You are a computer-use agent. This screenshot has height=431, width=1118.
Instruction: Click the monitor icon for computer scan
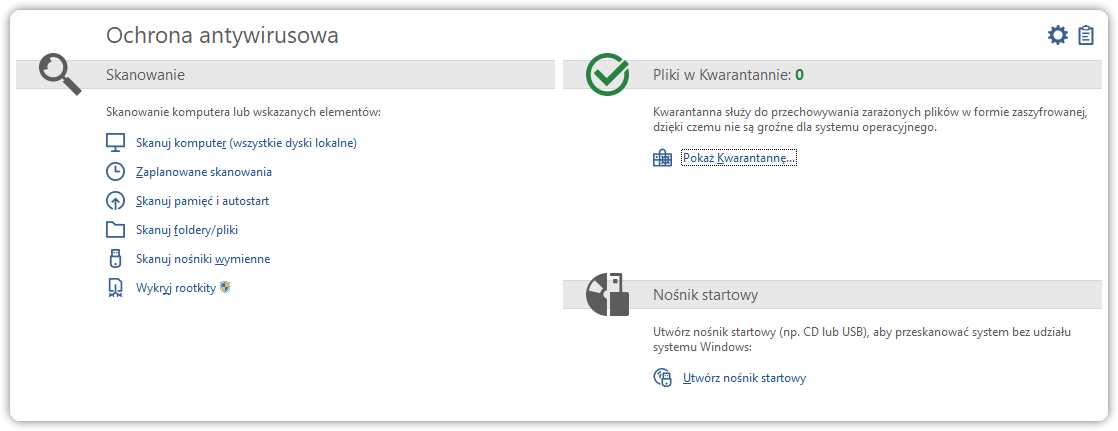pos(115,143)
